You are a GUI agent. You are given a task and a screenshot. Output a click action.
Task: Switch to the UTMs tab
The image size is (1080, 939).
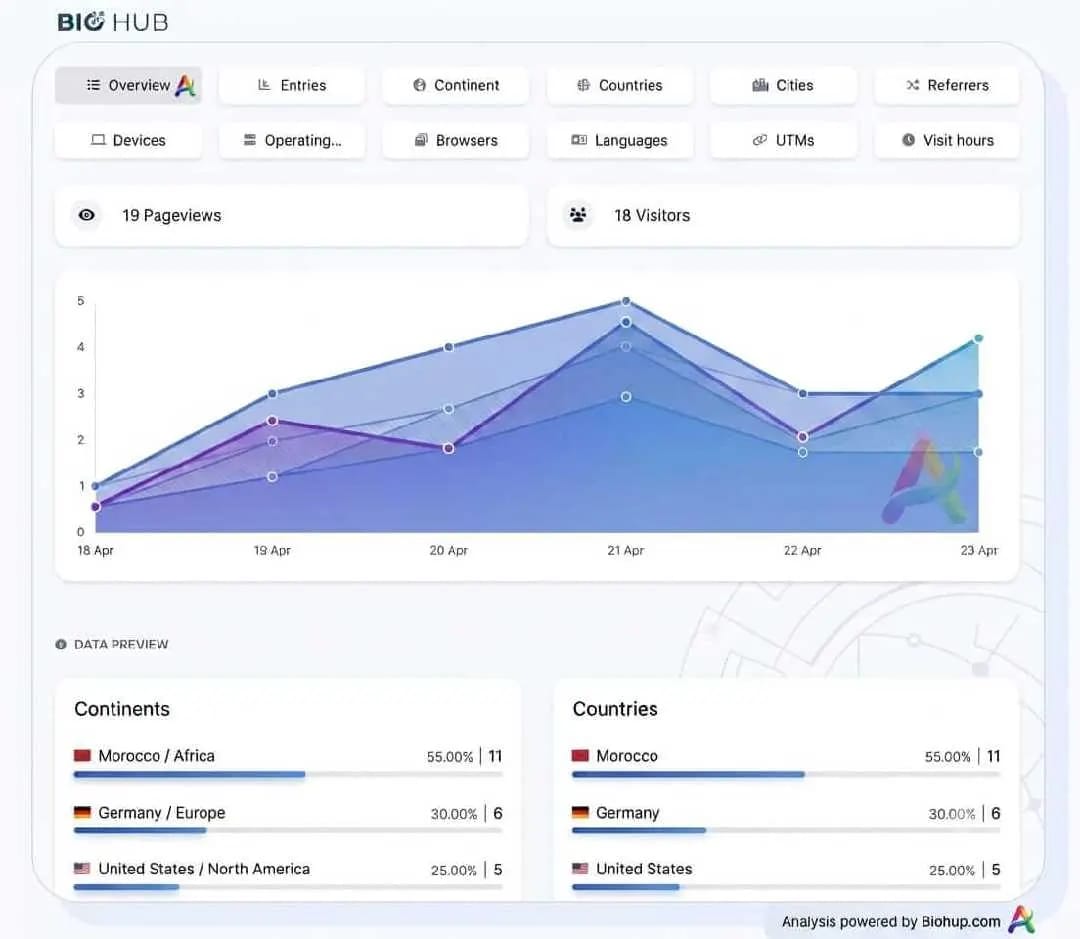[783, 141]
